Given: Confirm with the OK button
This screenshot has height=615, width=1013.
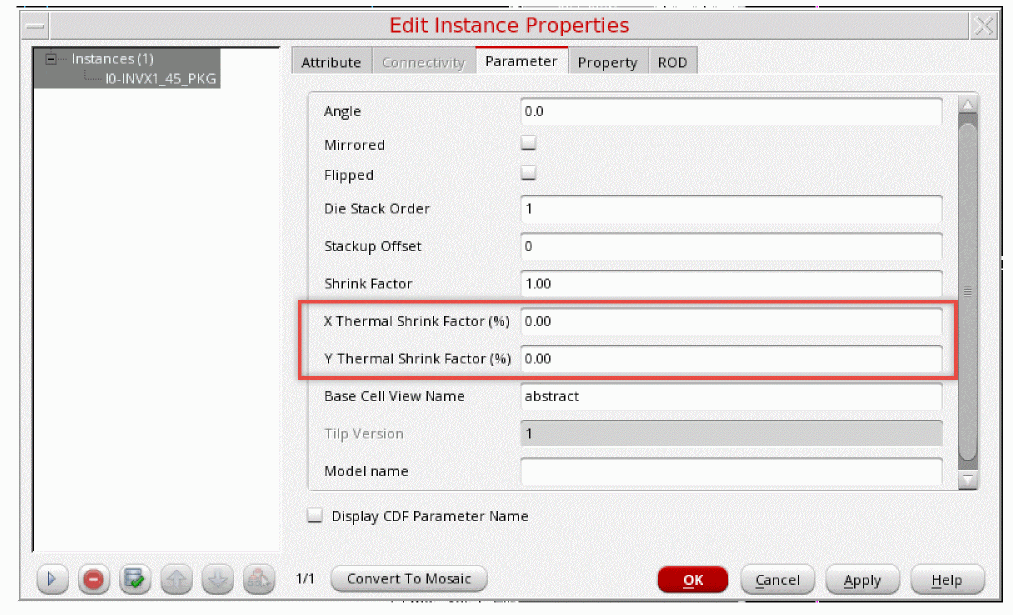Looking at the screenshot, I should pyautogui.click(x=693, y=580).
